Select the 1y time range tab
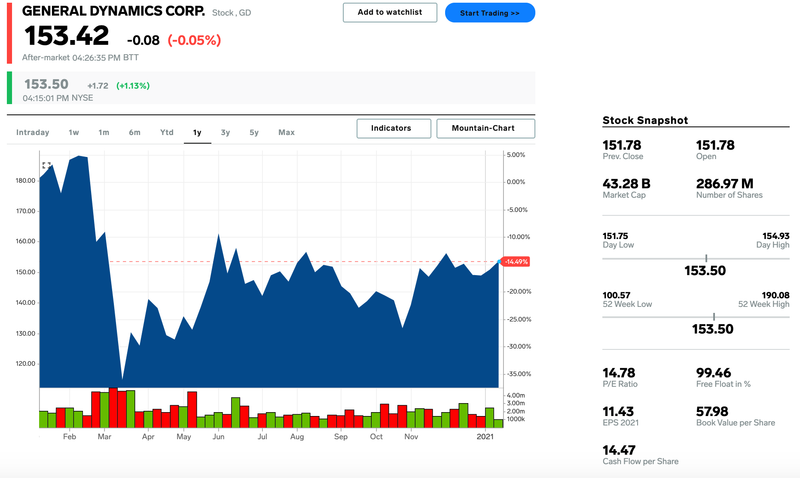 [x=197, y=133]
